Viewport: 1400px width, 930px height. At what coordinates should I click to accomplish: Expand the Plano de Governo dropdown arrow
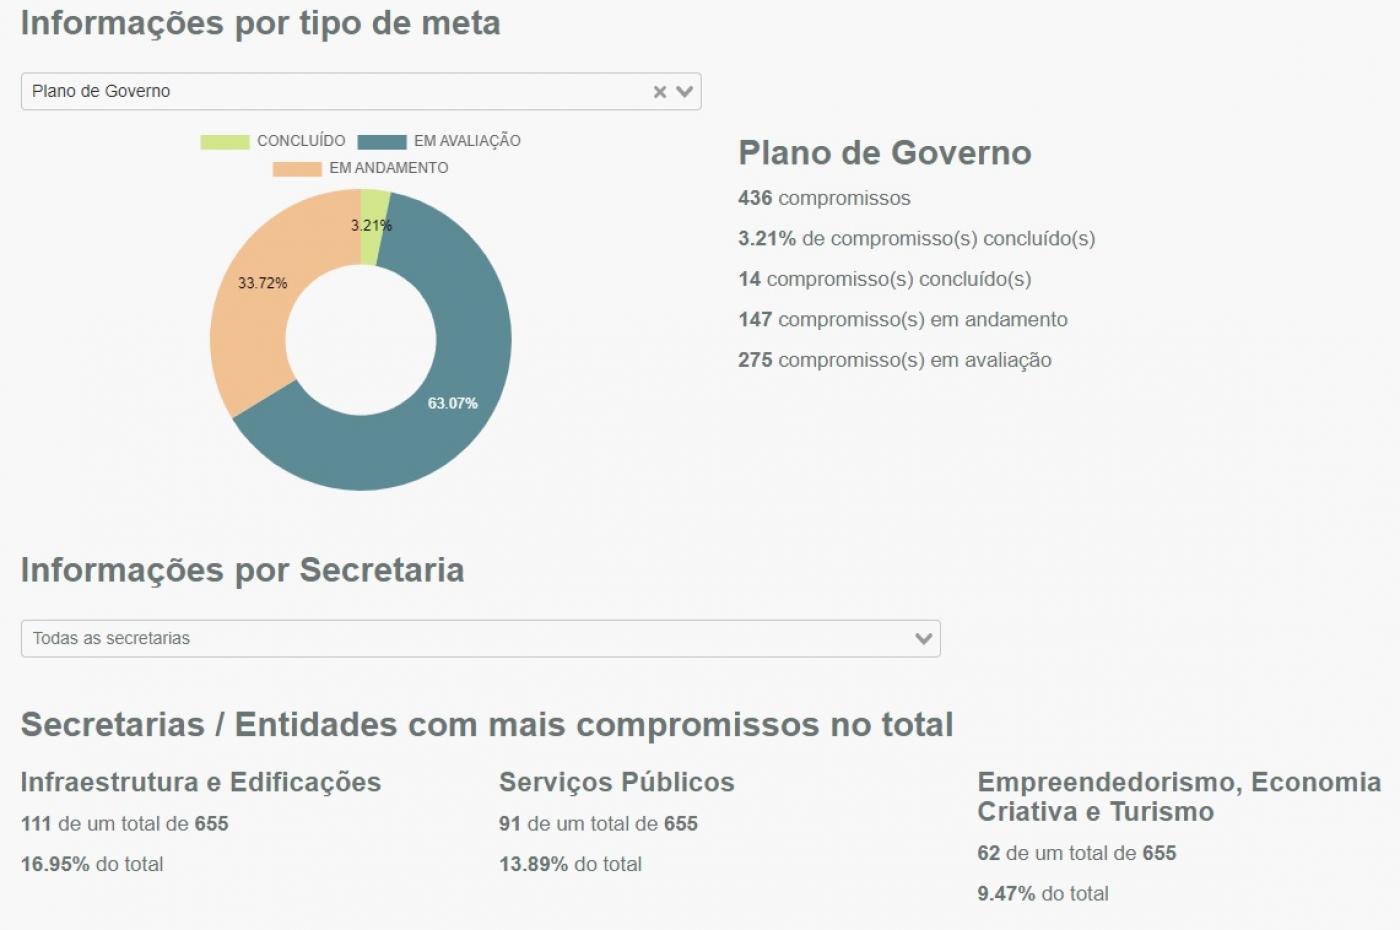[x=684, y=91]
